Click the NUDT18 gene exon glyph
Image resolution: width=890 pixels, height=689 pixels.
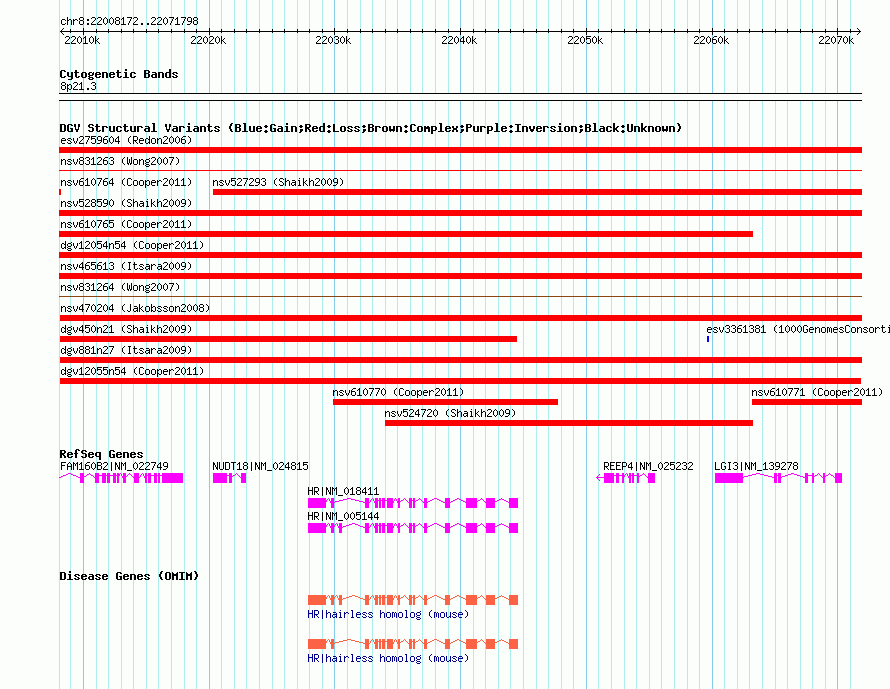229,478
